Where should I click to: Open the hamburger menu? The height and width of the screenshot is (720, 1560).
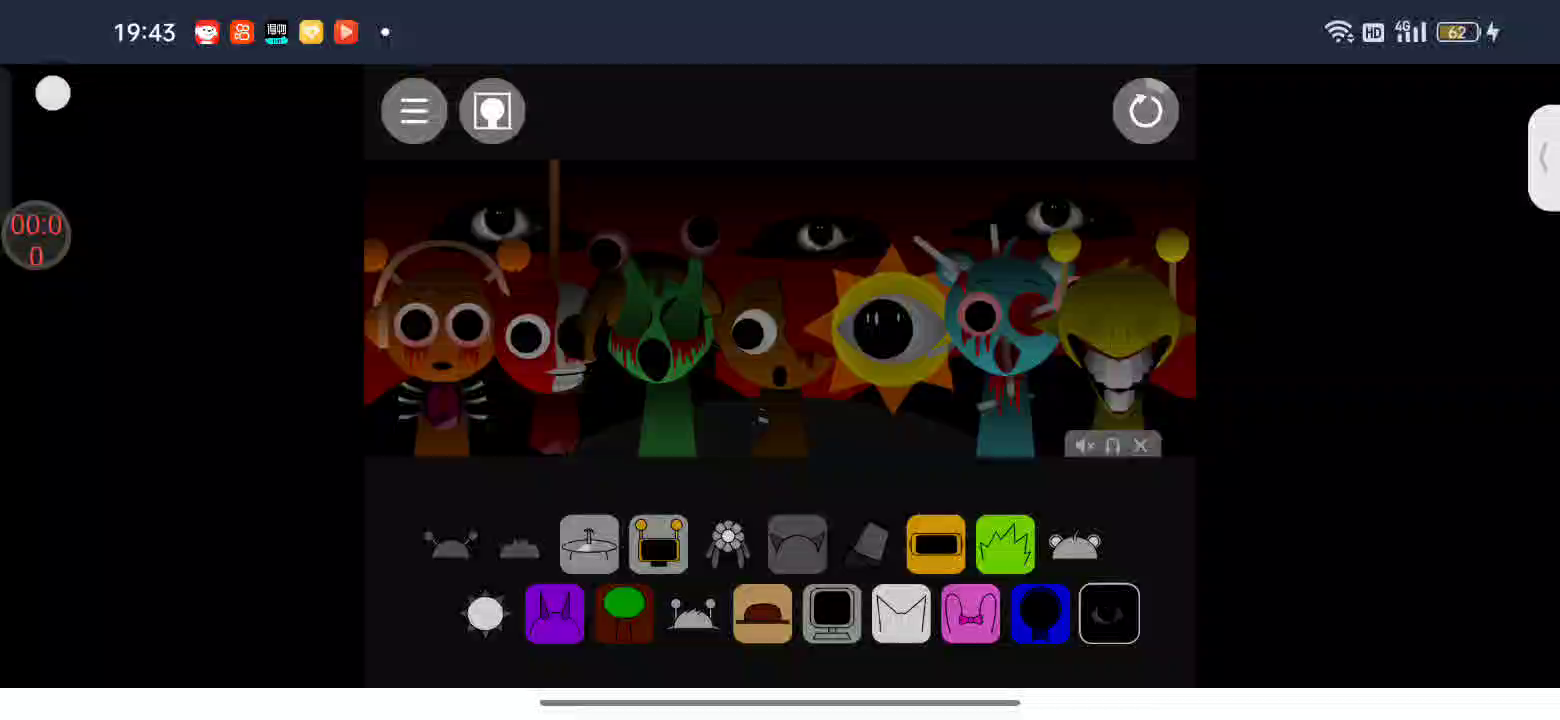414,111
